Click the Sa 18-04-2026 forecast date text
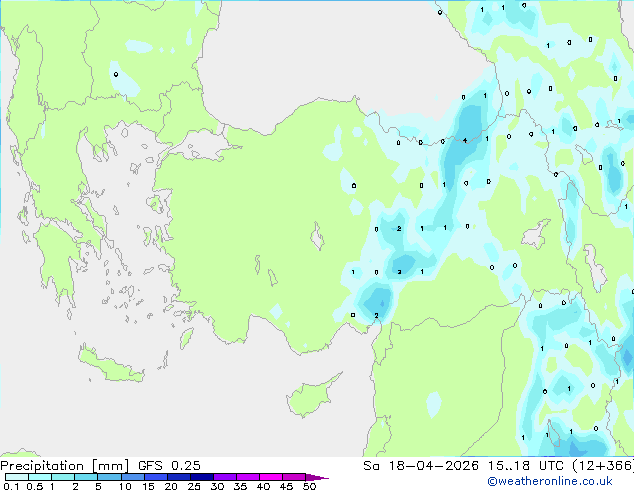The height and width of the screenshot is (490, 634). (x=421, y=465)
